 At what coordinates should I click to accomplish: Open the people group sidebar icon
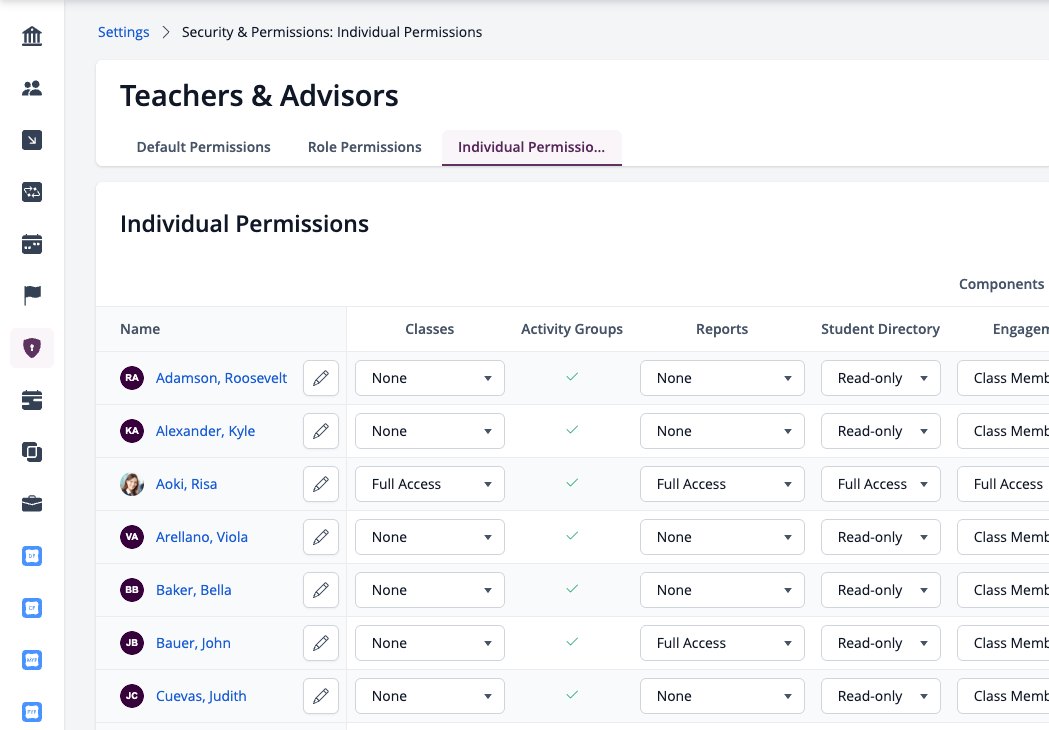tap(31, 88)
